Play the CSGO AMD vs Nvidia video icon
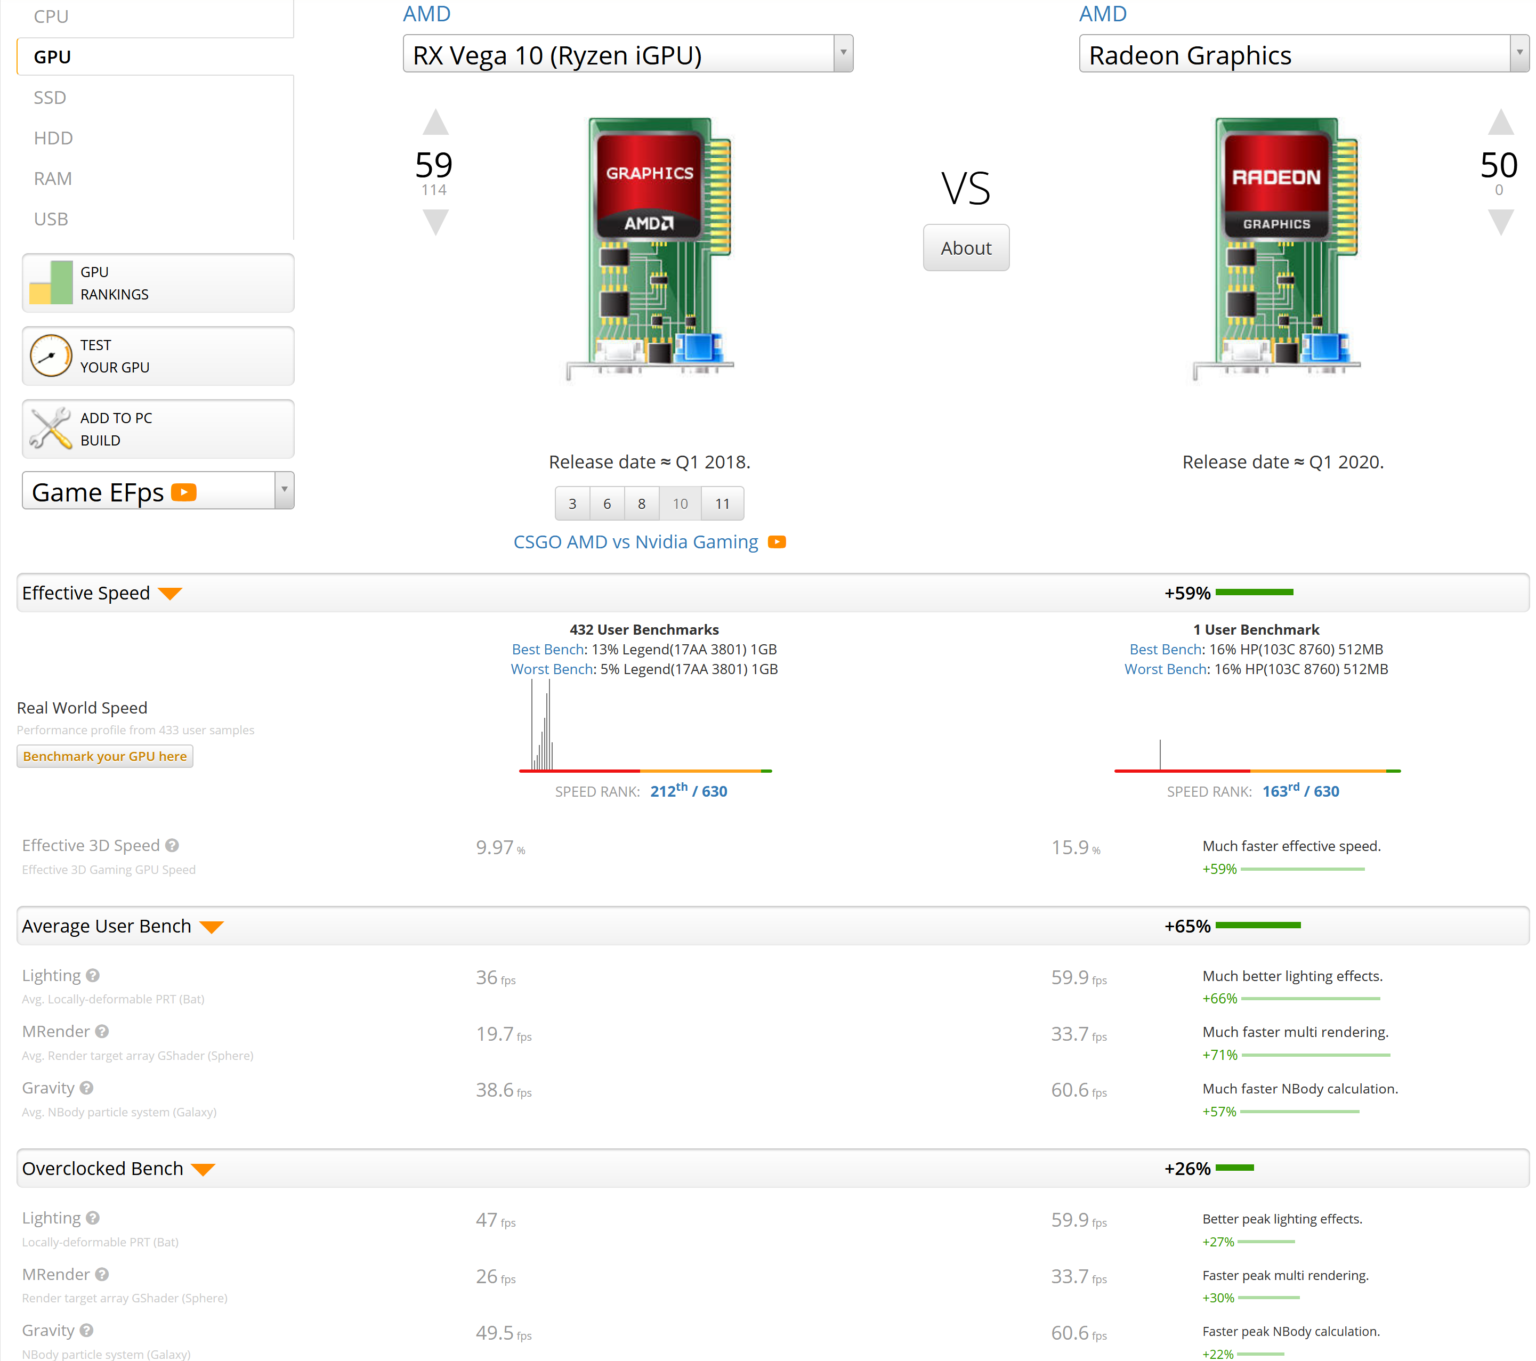1536x1361 pixels. click(777, 542)
